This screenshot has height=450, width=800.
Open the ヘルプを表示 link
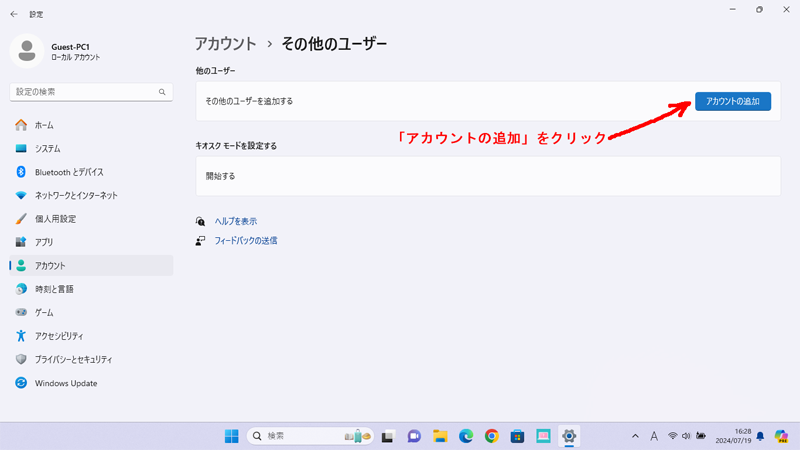coord(235,221)
